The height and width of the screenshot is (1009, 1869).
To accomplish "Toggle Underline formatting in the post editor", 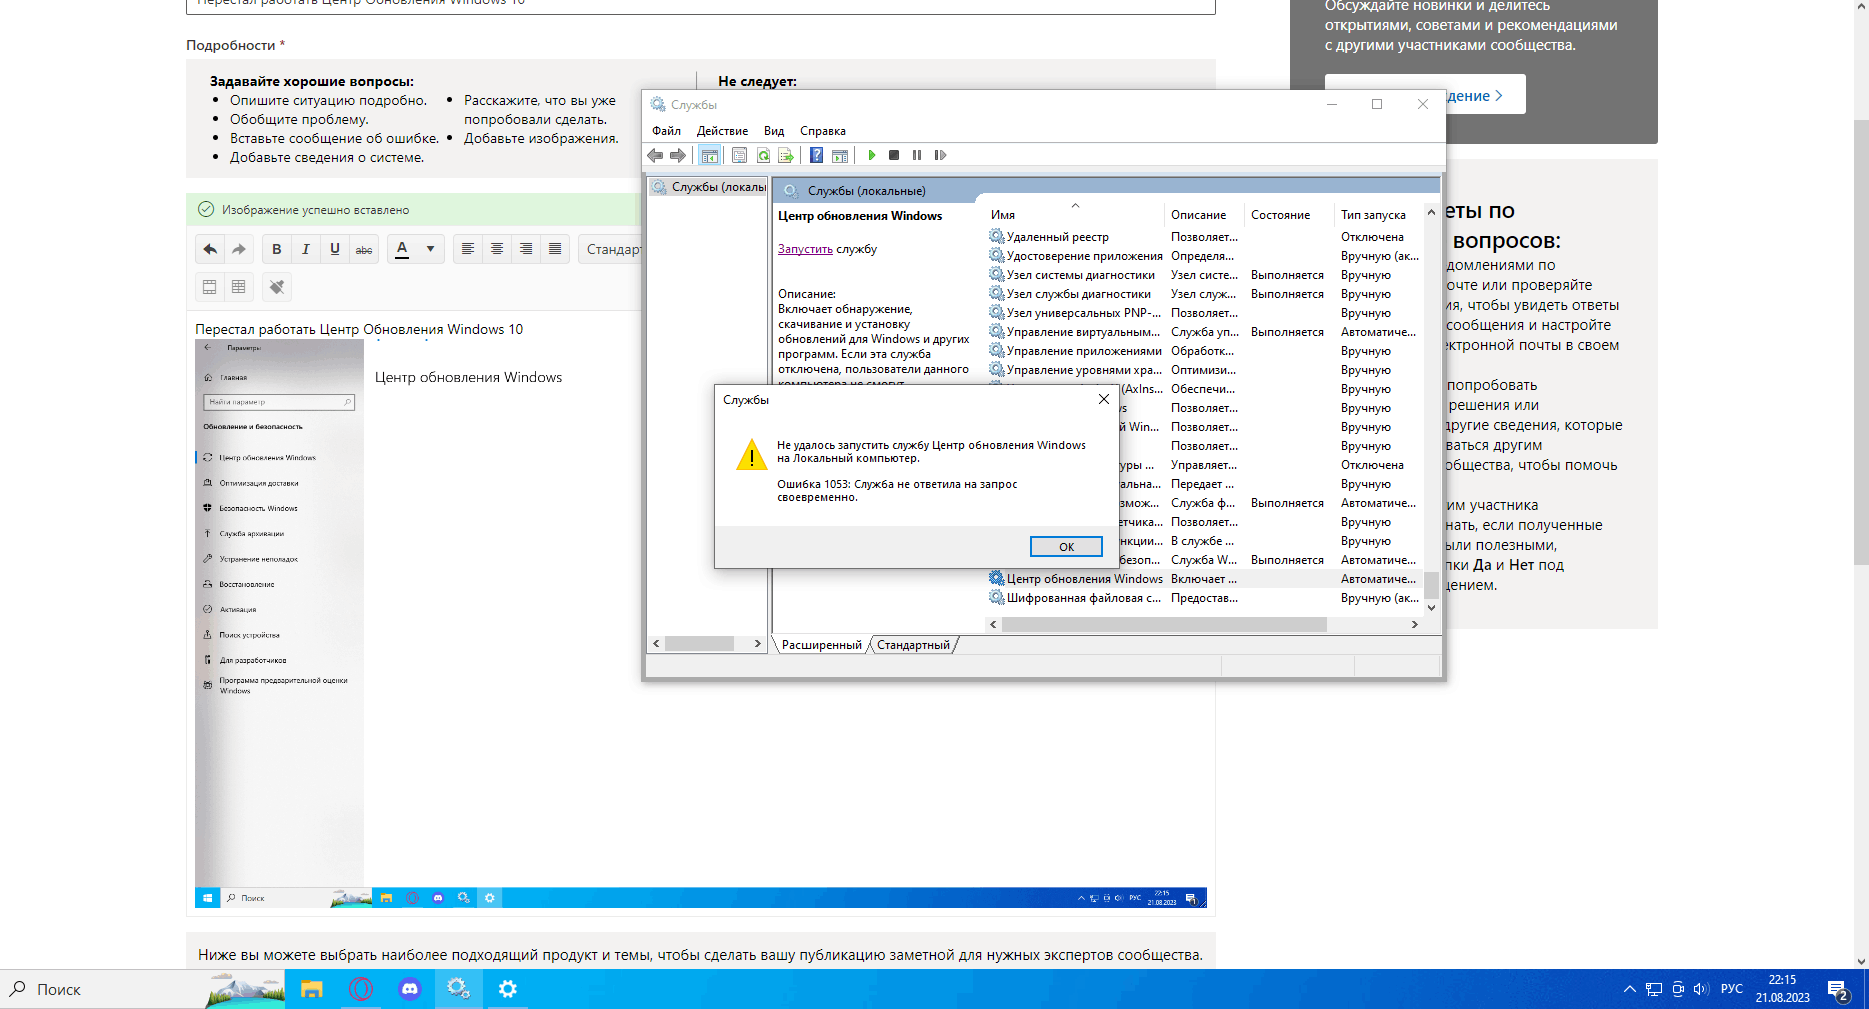I will pyautogui.click(x=334, y=249).
